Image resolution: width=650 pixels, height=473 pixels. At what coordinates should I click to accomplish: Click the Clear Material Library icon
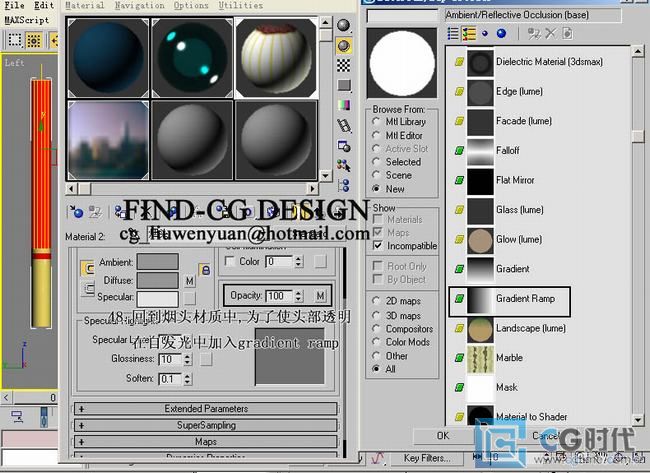pyautogui.click(x=567, y=34)
